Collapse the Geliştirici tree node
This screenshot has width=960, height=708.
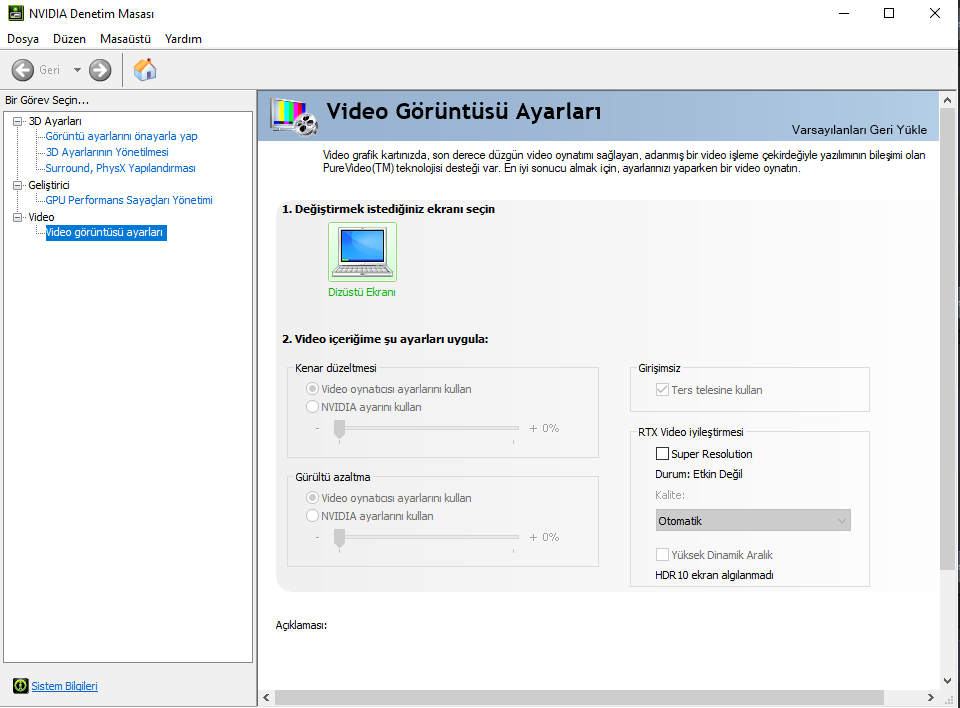(18, 185)
